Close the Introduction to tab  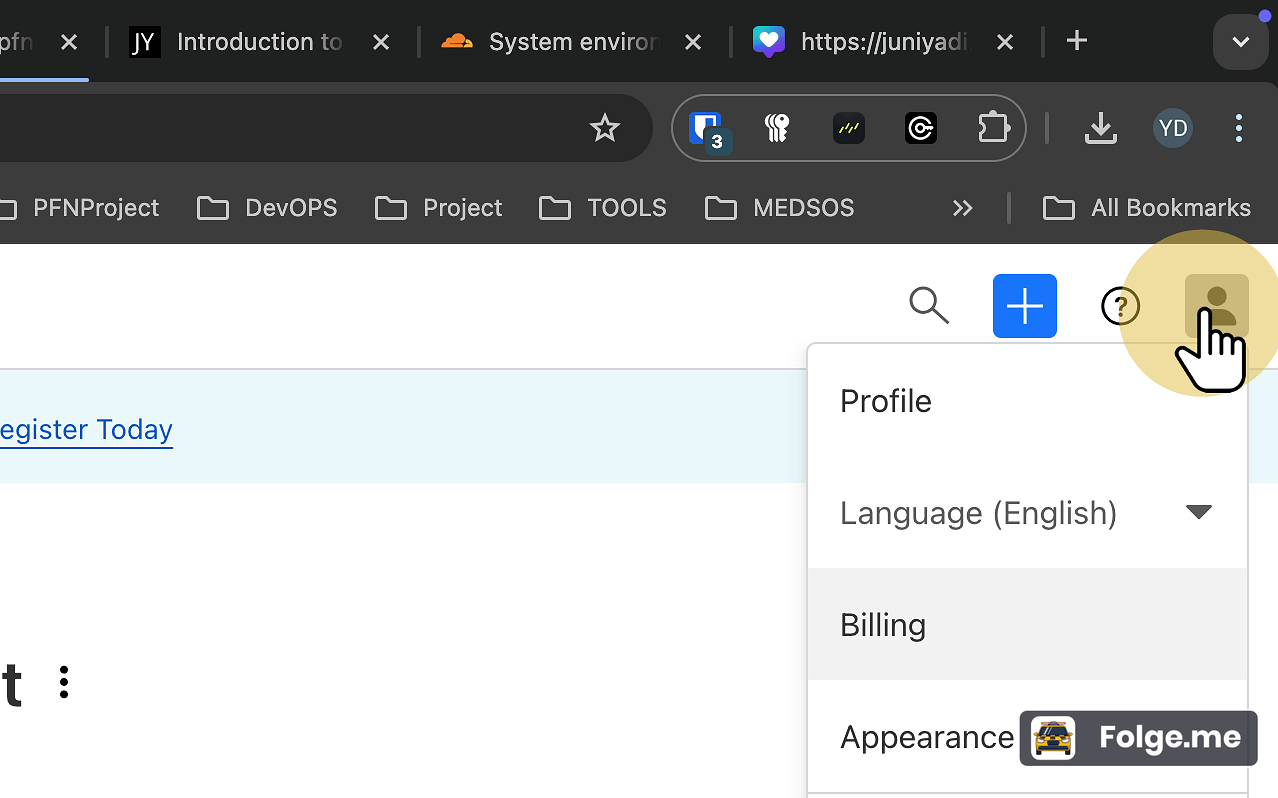(x=381, y=42)
